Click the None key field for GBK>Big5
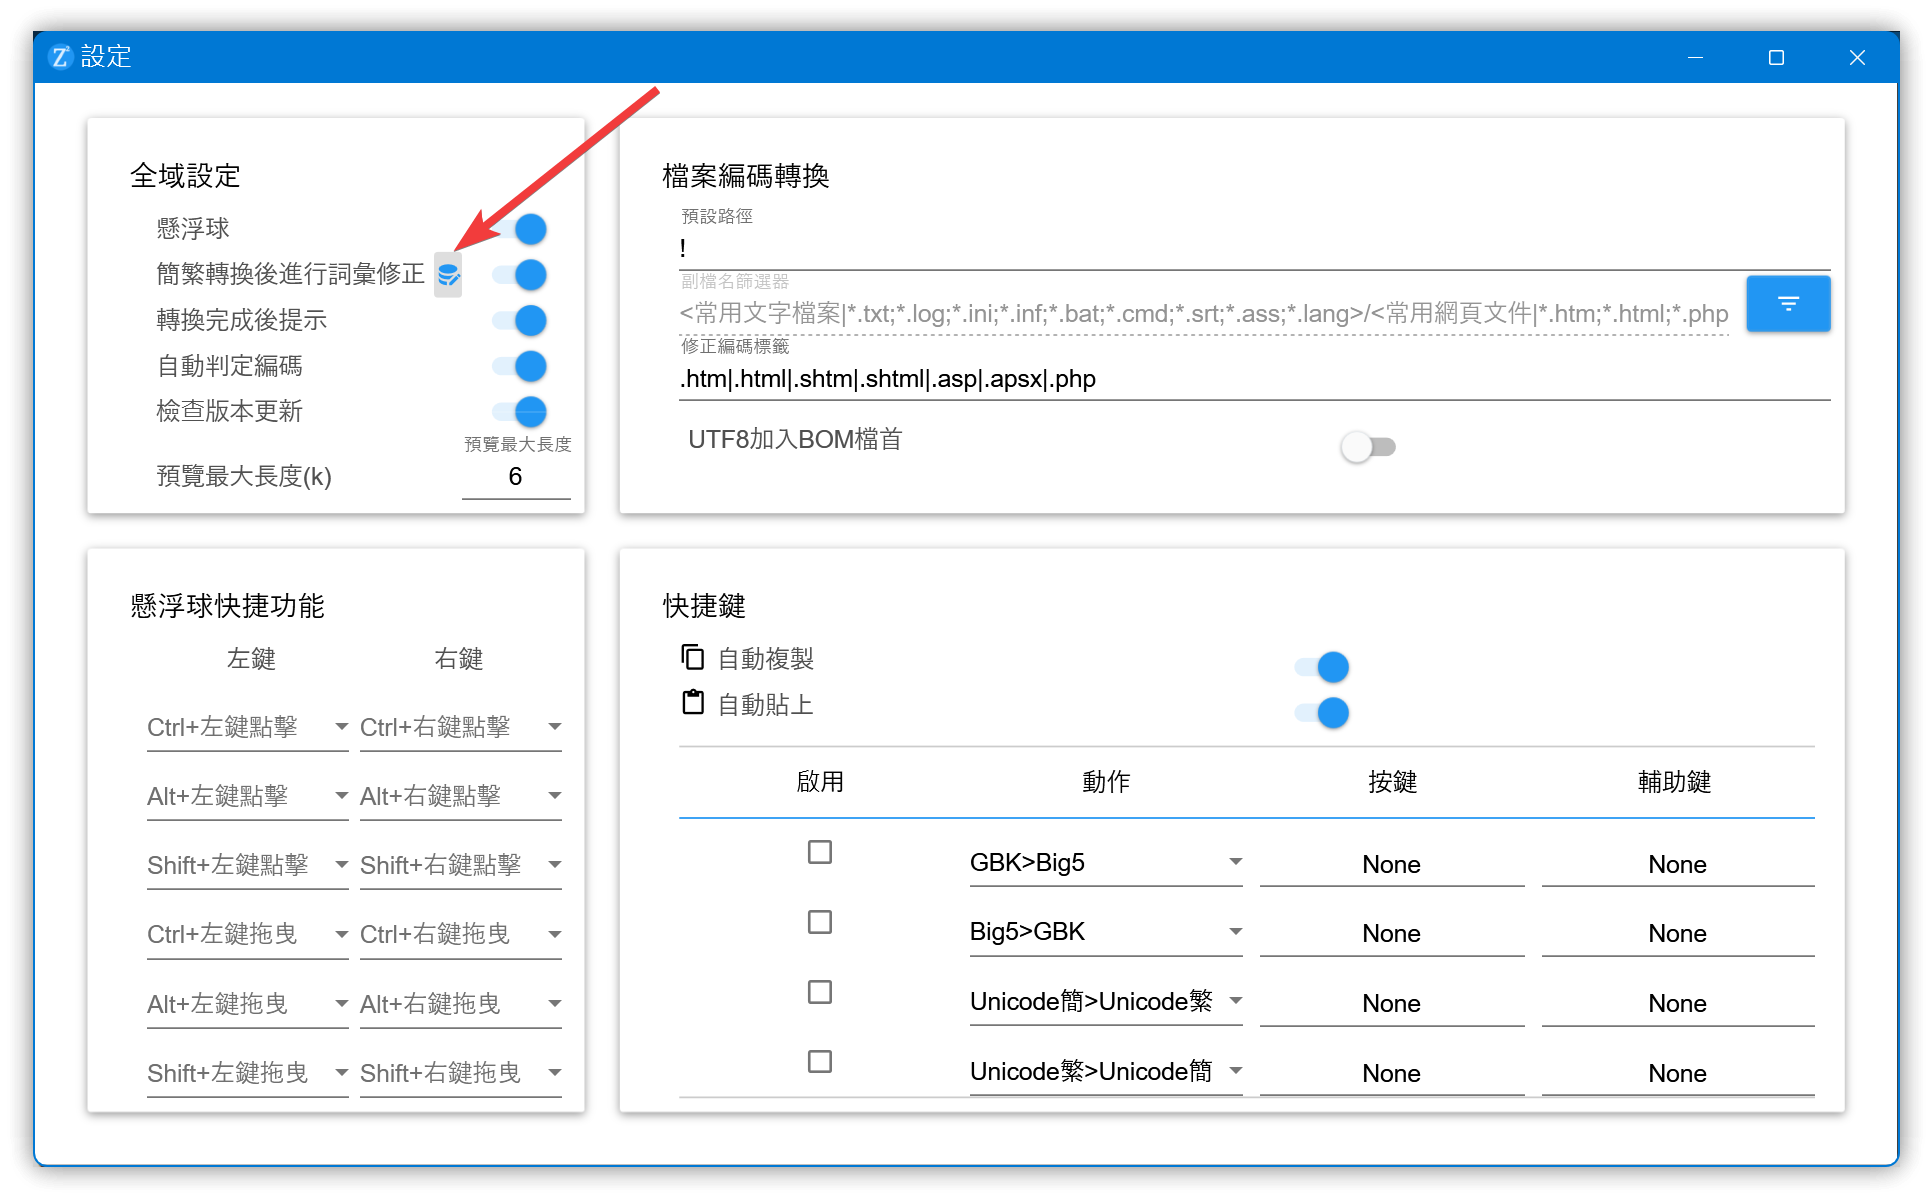This screenshot has width=1927, height=1196. pyautogui.click(x=1390, y=864)
